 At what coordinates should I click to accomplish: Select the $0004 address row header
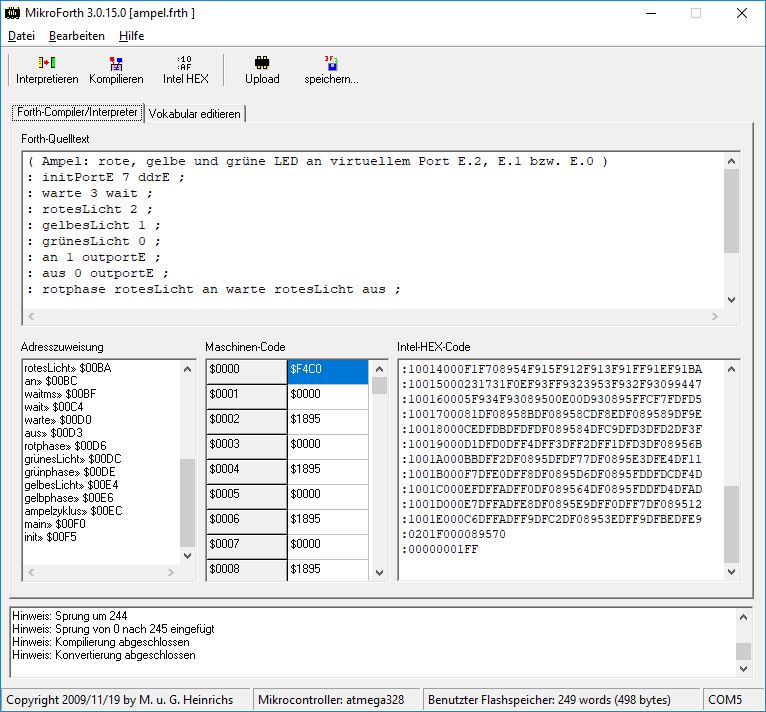pyautogui.click(x=246, y=469)
